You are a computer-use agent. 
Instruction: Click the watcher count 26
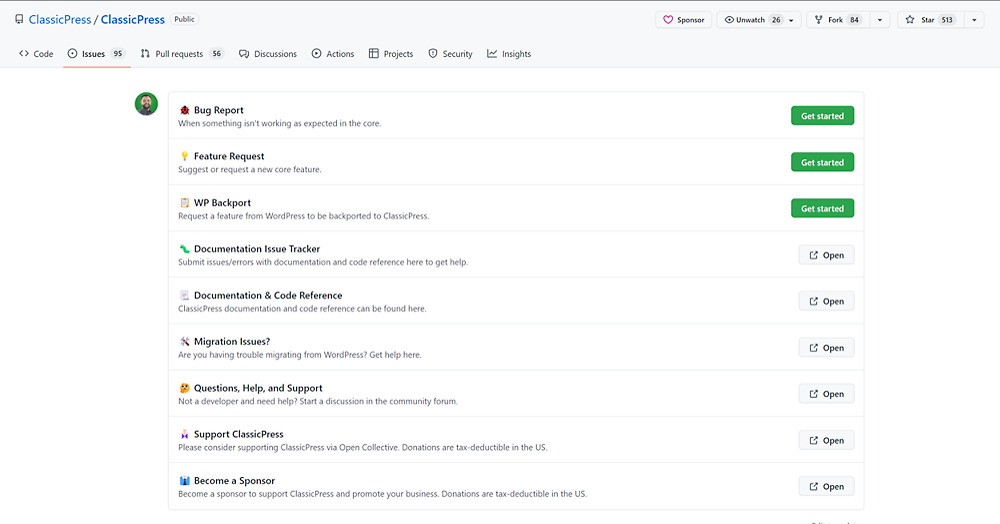pos(776,20)
